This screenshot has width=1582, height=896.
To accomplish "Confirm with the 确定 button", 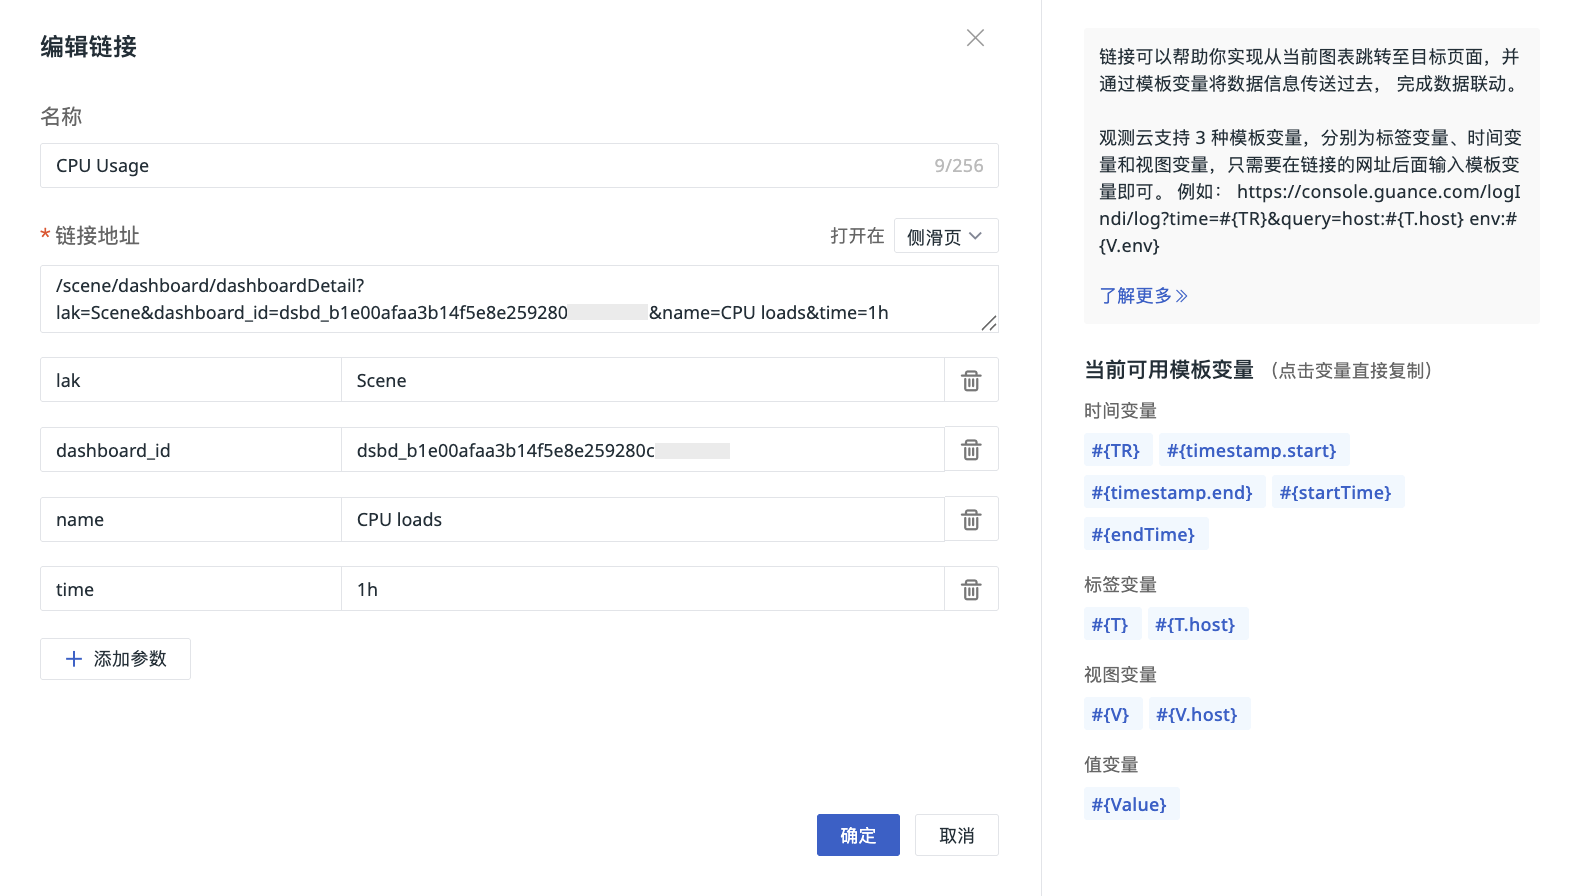I will 858,835.
